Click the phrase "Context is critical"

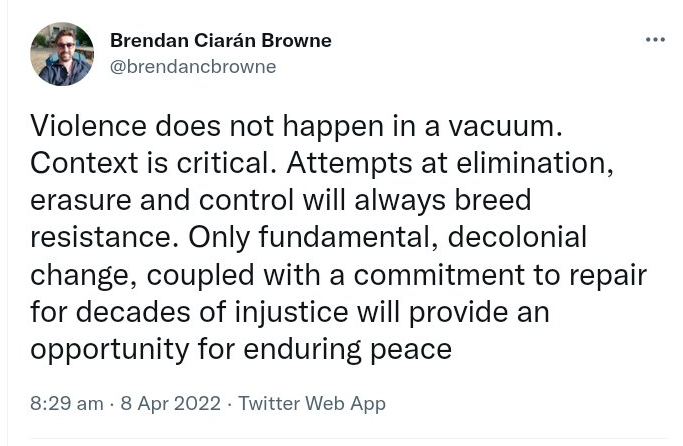tap(143, 162)
